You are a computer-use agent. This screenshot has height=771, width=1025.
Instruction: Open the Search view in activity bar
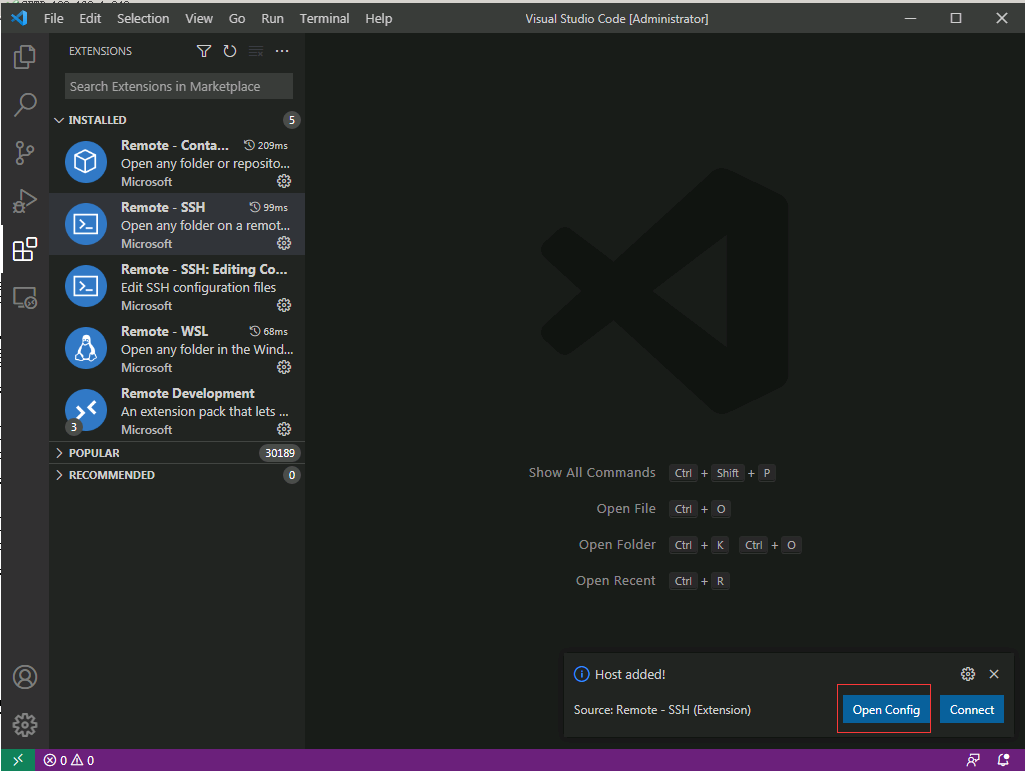coord(25,105)
